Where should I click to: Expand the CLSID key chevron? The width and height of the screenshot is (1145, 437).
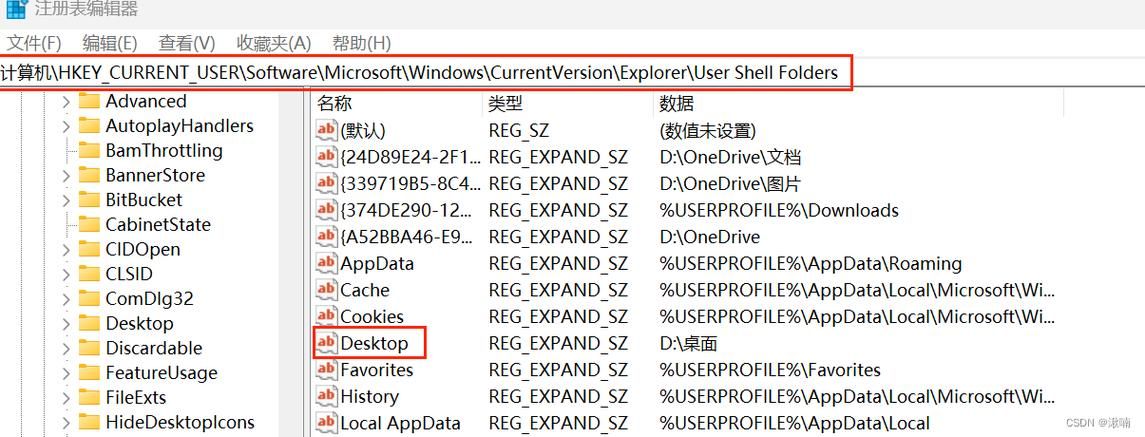click(66, 275)
